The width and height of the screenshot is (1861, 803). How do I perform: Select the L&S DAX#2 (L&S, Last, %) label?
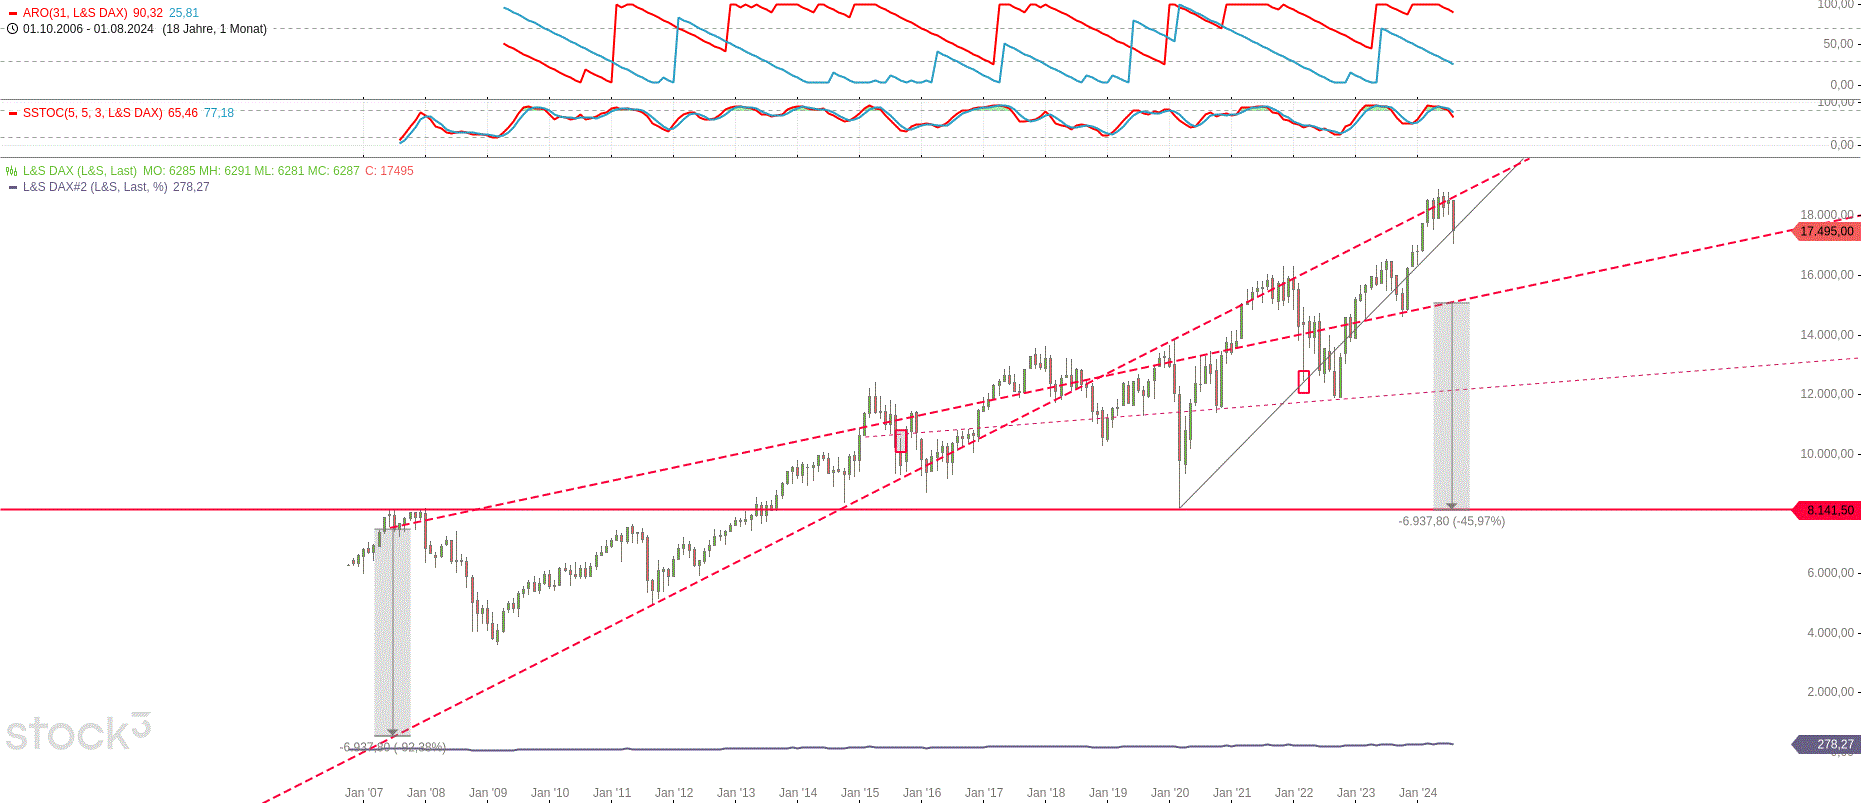pos(95,187)
